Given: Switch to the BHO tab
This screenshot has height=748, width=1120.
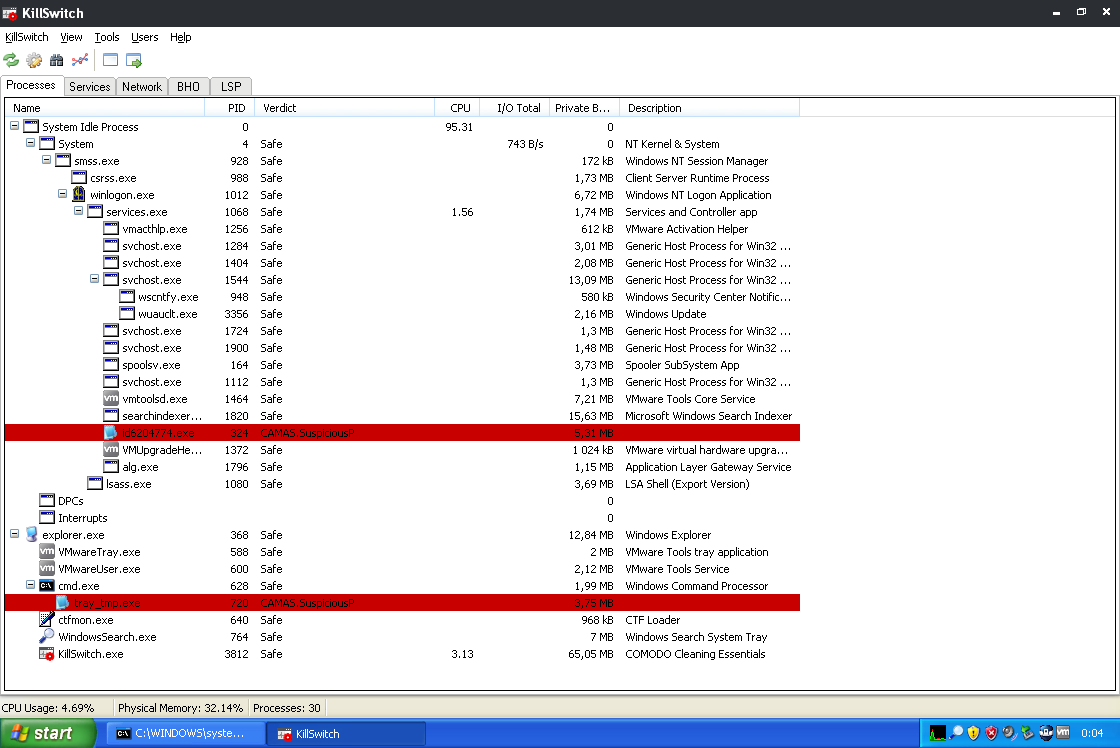Looking at the screenshot, I should point(188,86).
